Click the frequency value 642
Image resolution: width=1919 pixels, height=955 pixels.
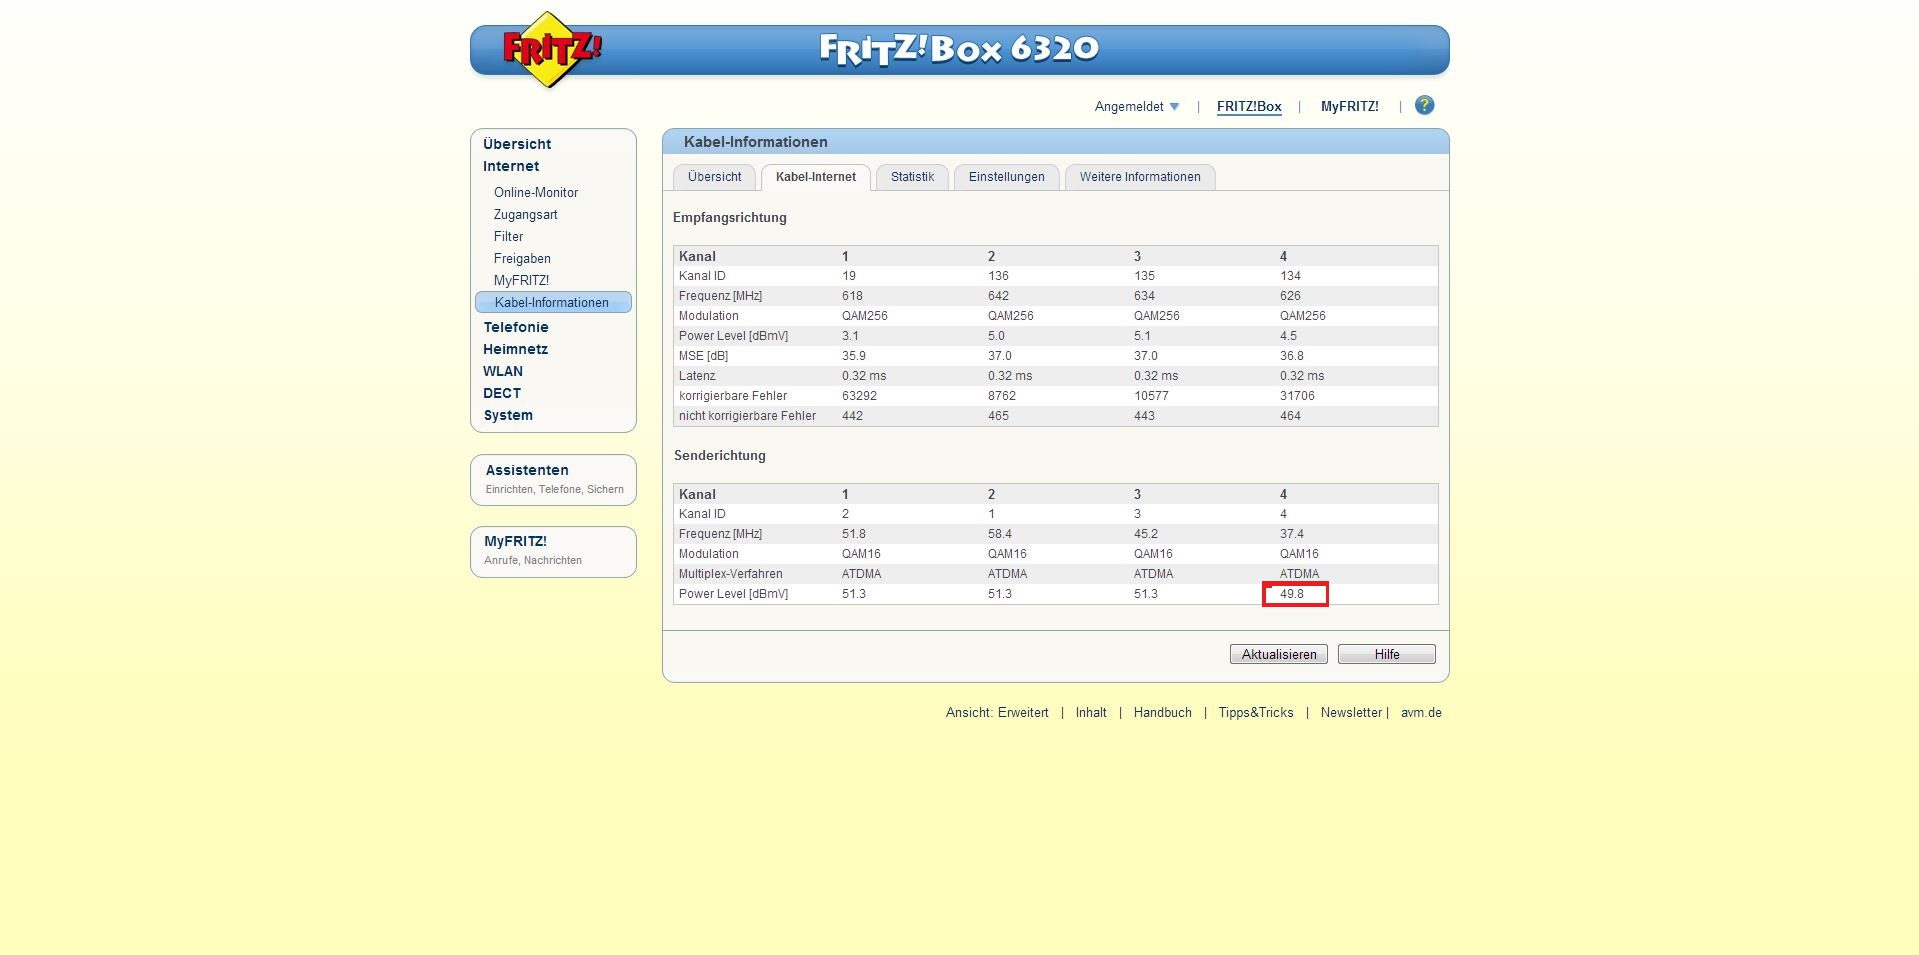point(998,296)
